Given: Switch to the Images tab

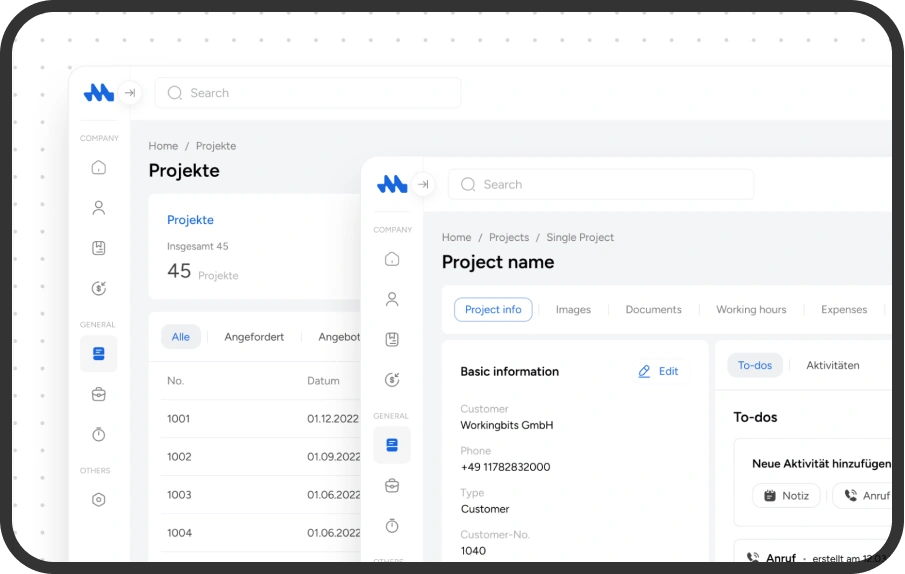Looking at the screenshot, I should click(x=573, y=310).
